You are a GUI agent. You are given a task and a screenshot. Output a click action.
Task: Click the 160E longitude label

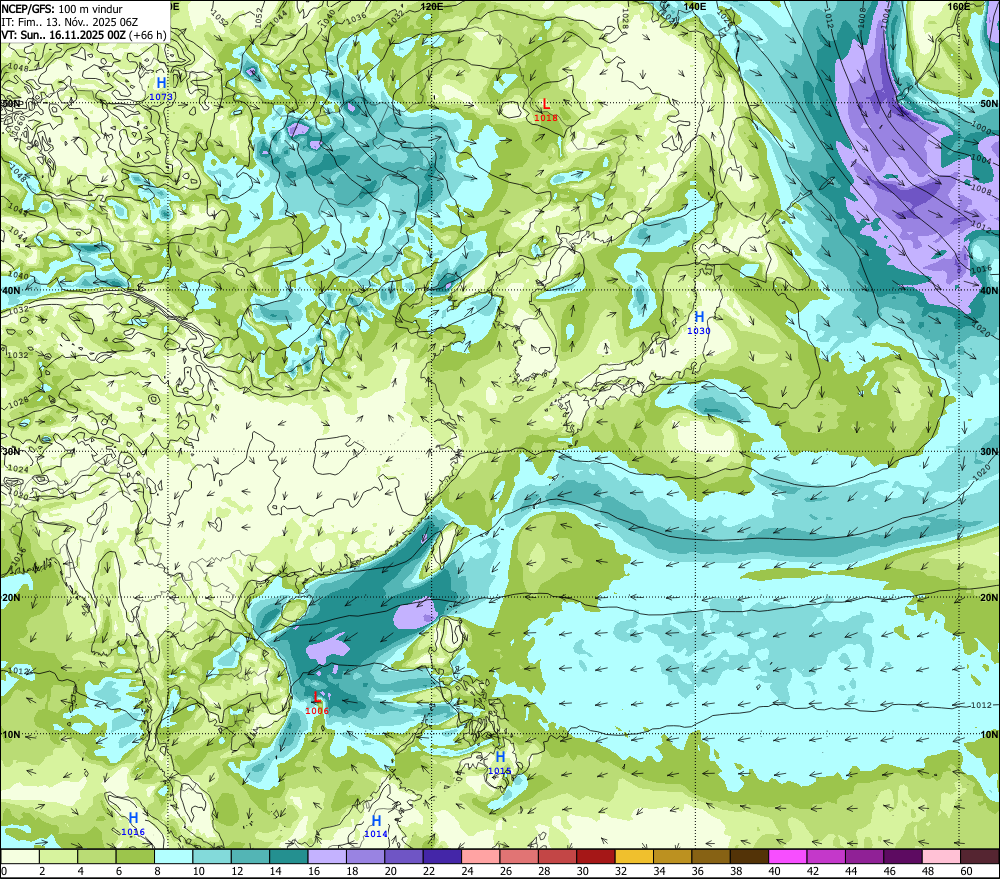959,6
